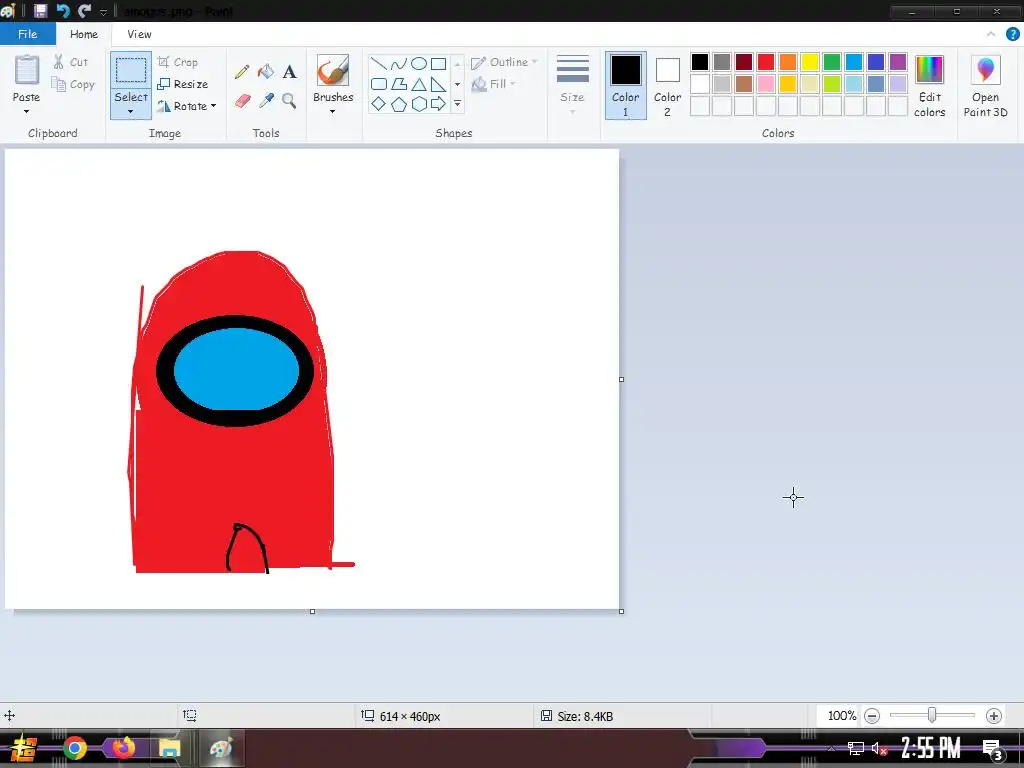Open Paint 3D
This screenshot has height=768, width=1024.
point(985,86)
